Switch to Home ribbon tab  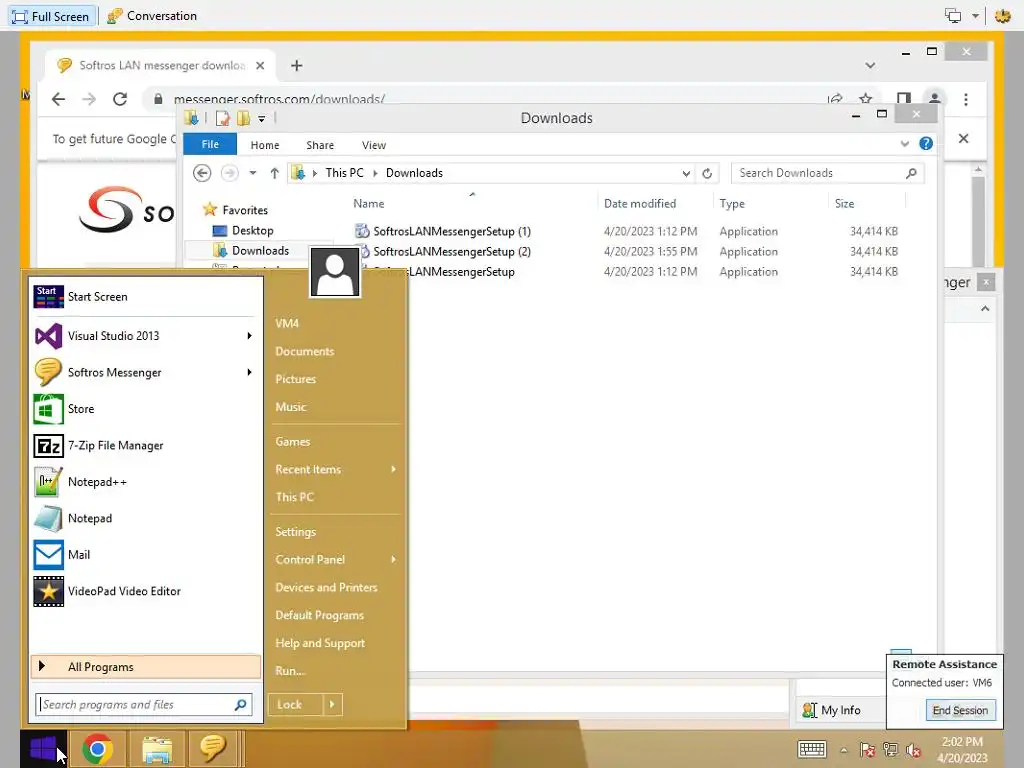(x=264, y=145)
